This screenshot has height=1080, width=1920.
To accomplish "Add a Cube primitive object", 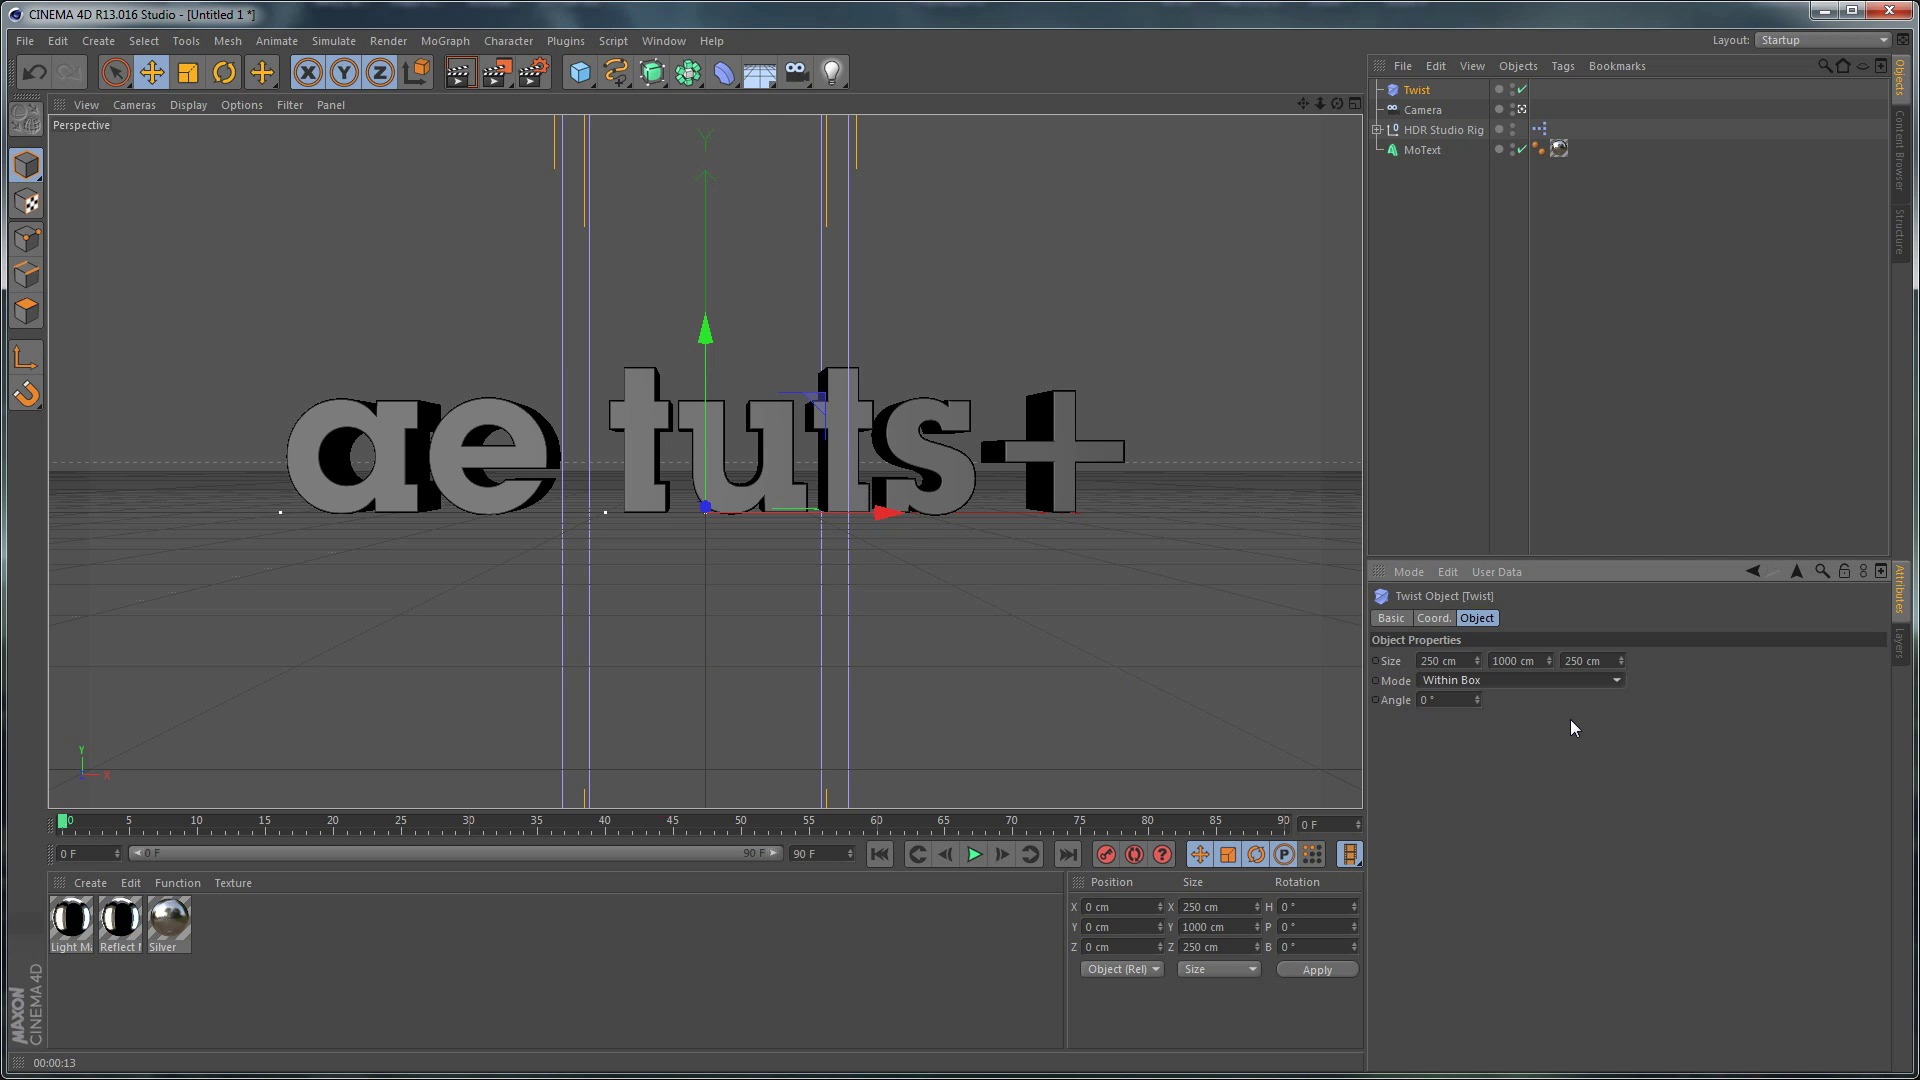I will [580, 72].
